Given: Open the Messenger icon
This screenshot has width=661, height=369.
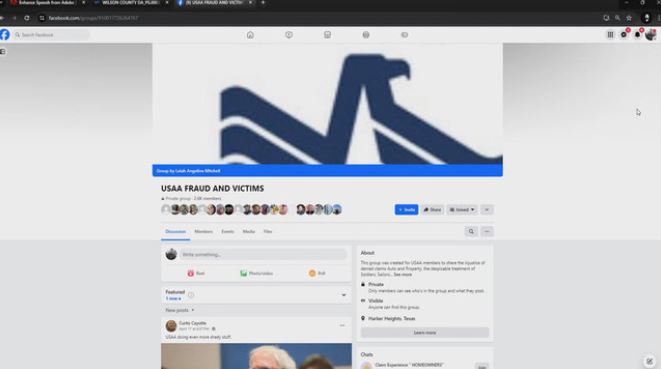Looking at the screenshot, I should coord(624,35).
